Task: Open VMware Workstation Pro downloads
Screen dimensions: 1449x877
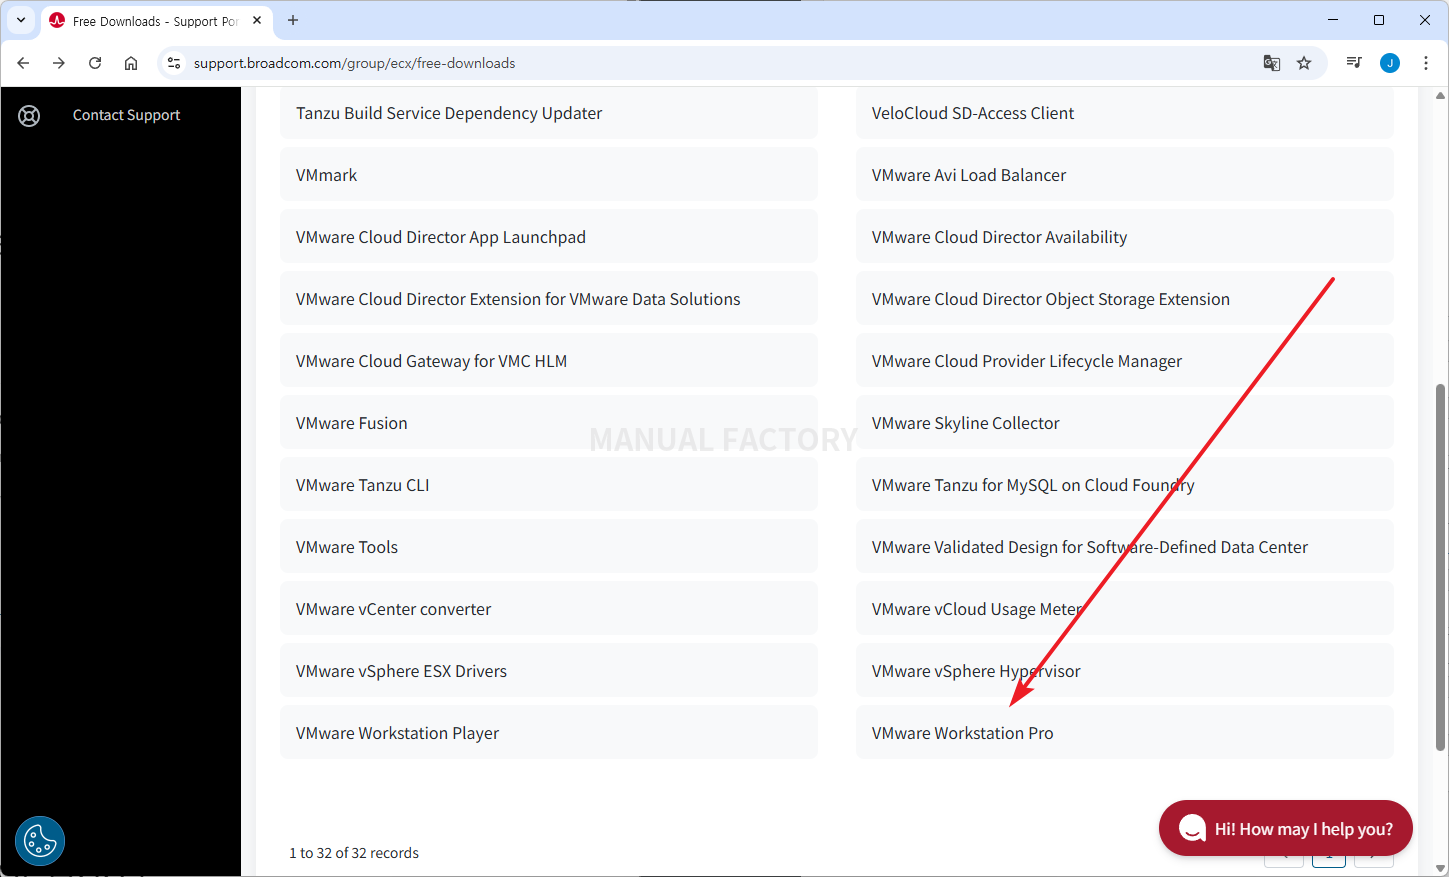Action: coord(962,732)
